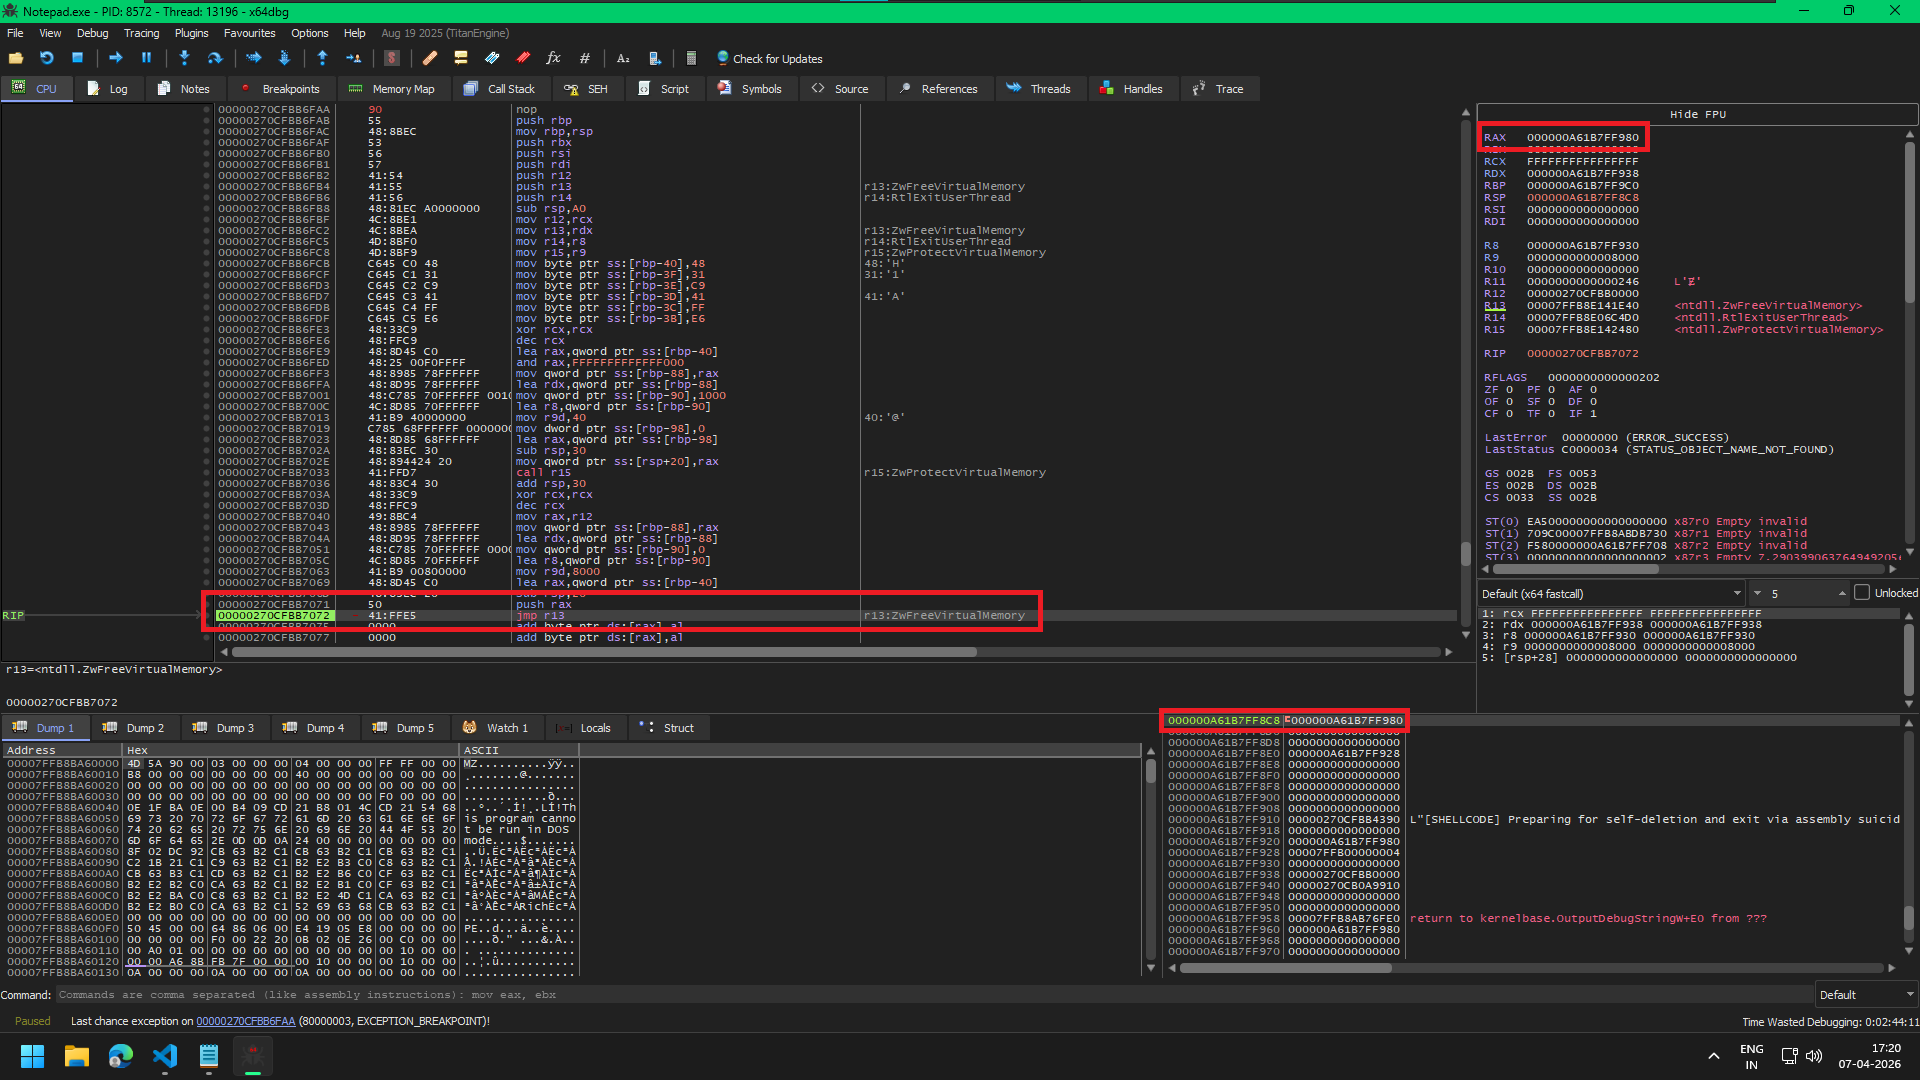
Task: Click the Restart debugging toolbar icon
Action: [x=46, y=58]
